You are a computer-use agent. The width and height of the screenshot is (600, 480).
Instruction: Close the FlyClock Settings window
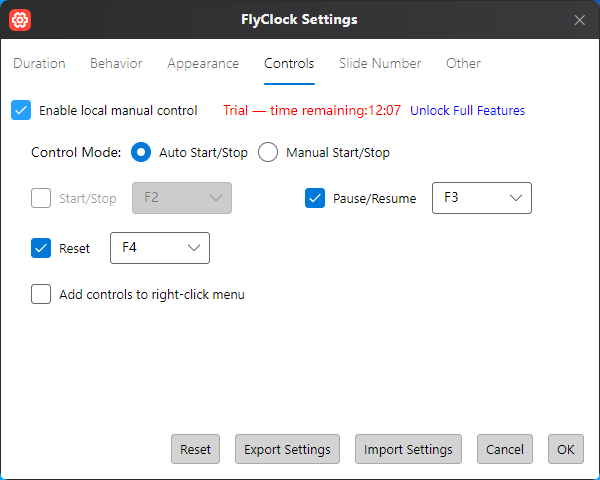pyautogui.click(x=579, y=20)
